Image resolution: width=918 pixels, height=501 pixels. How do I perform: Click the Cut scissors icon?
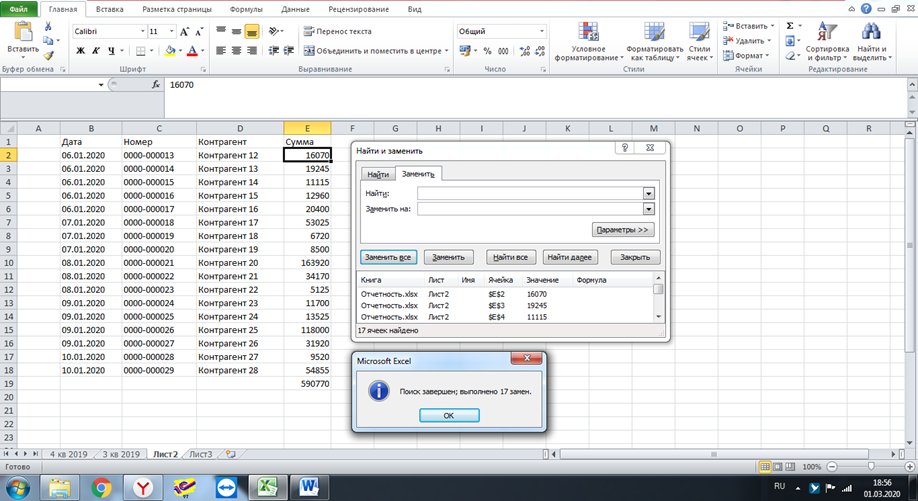pyautogui.click(x=48, y=26)
